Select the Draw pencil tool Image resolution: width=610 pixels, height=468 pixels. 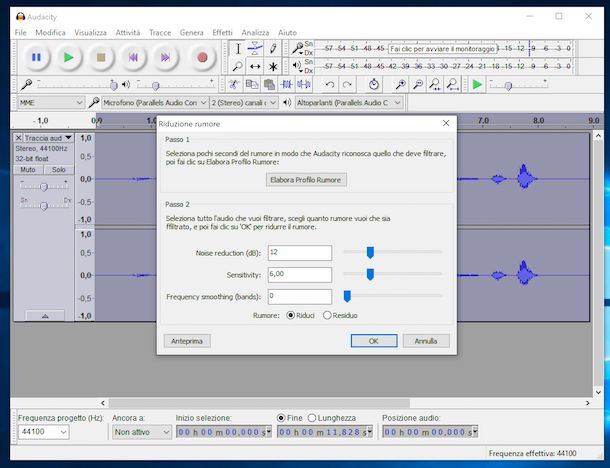pos(273,49)
